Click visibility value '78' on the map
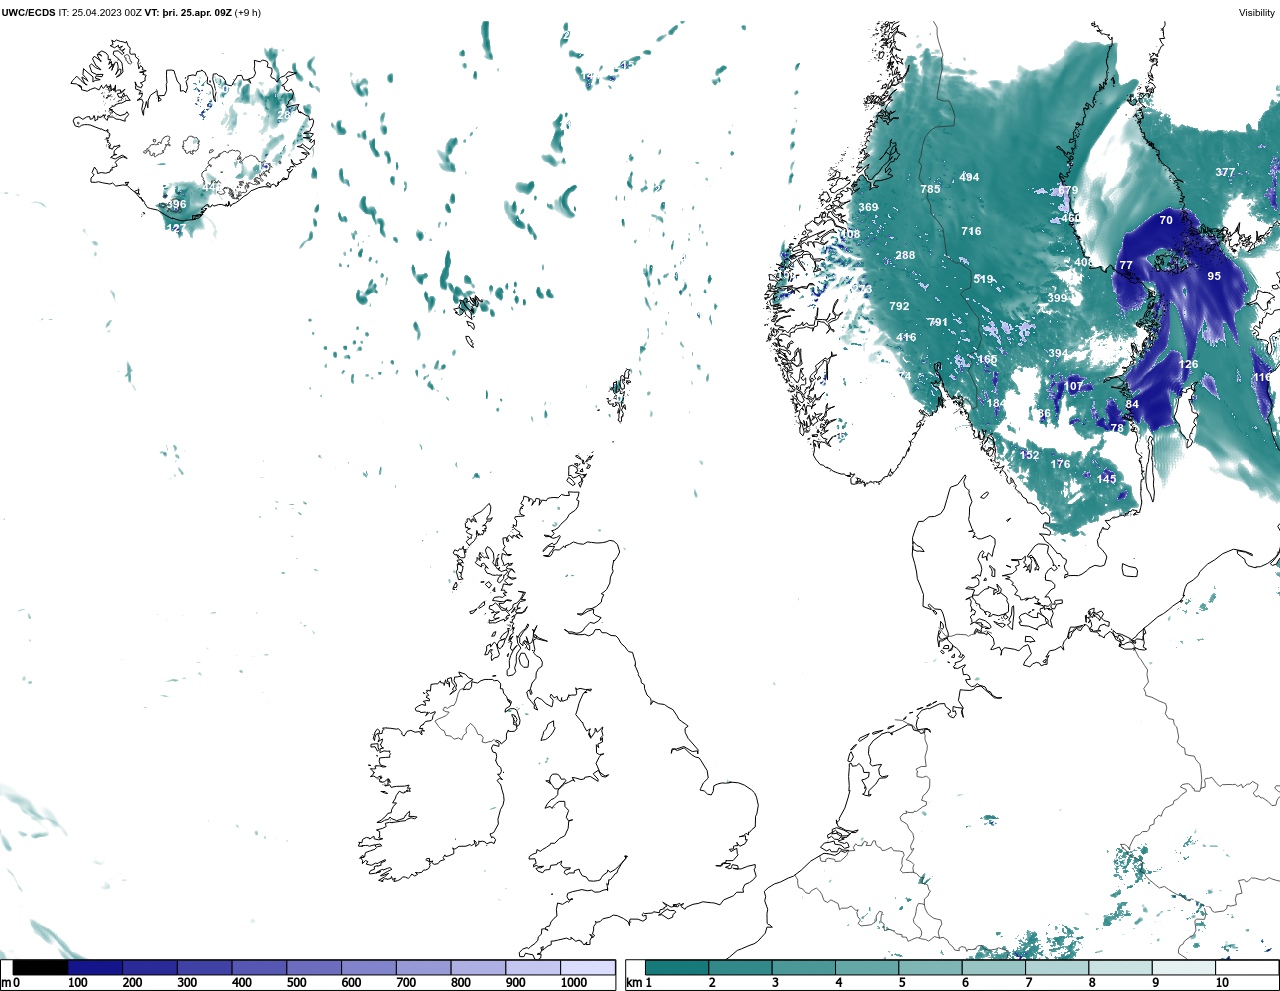The image size is (1280, 991). [1117, 427]
